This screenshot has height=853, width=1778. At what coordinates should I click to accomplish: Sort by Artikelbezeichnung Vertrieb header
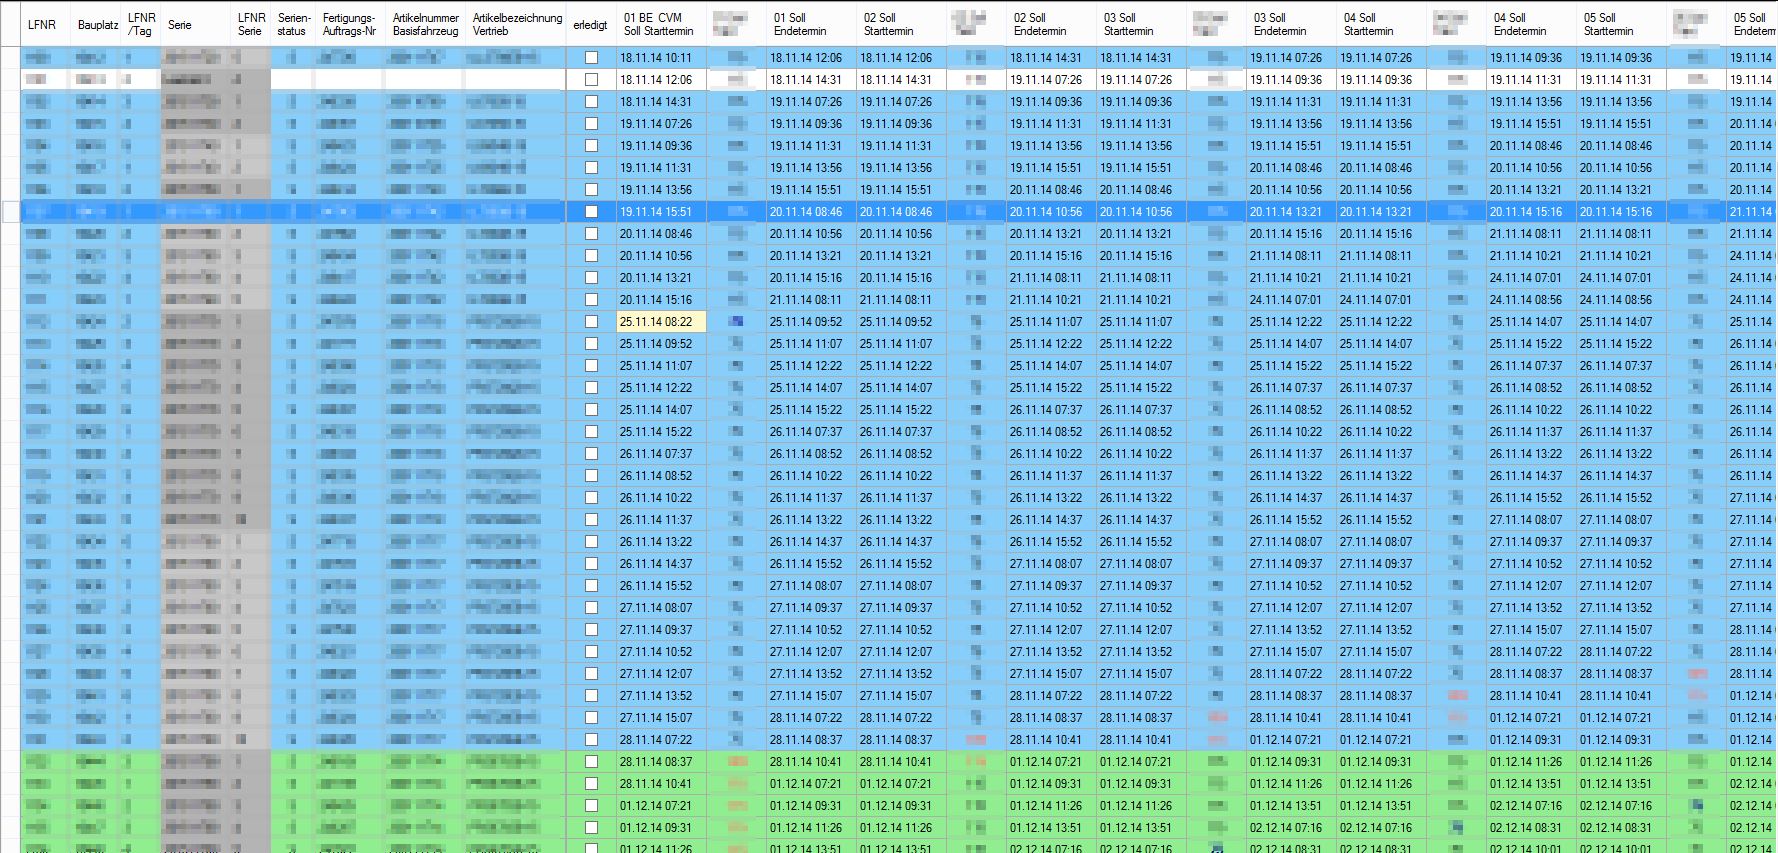coord(516,24)
